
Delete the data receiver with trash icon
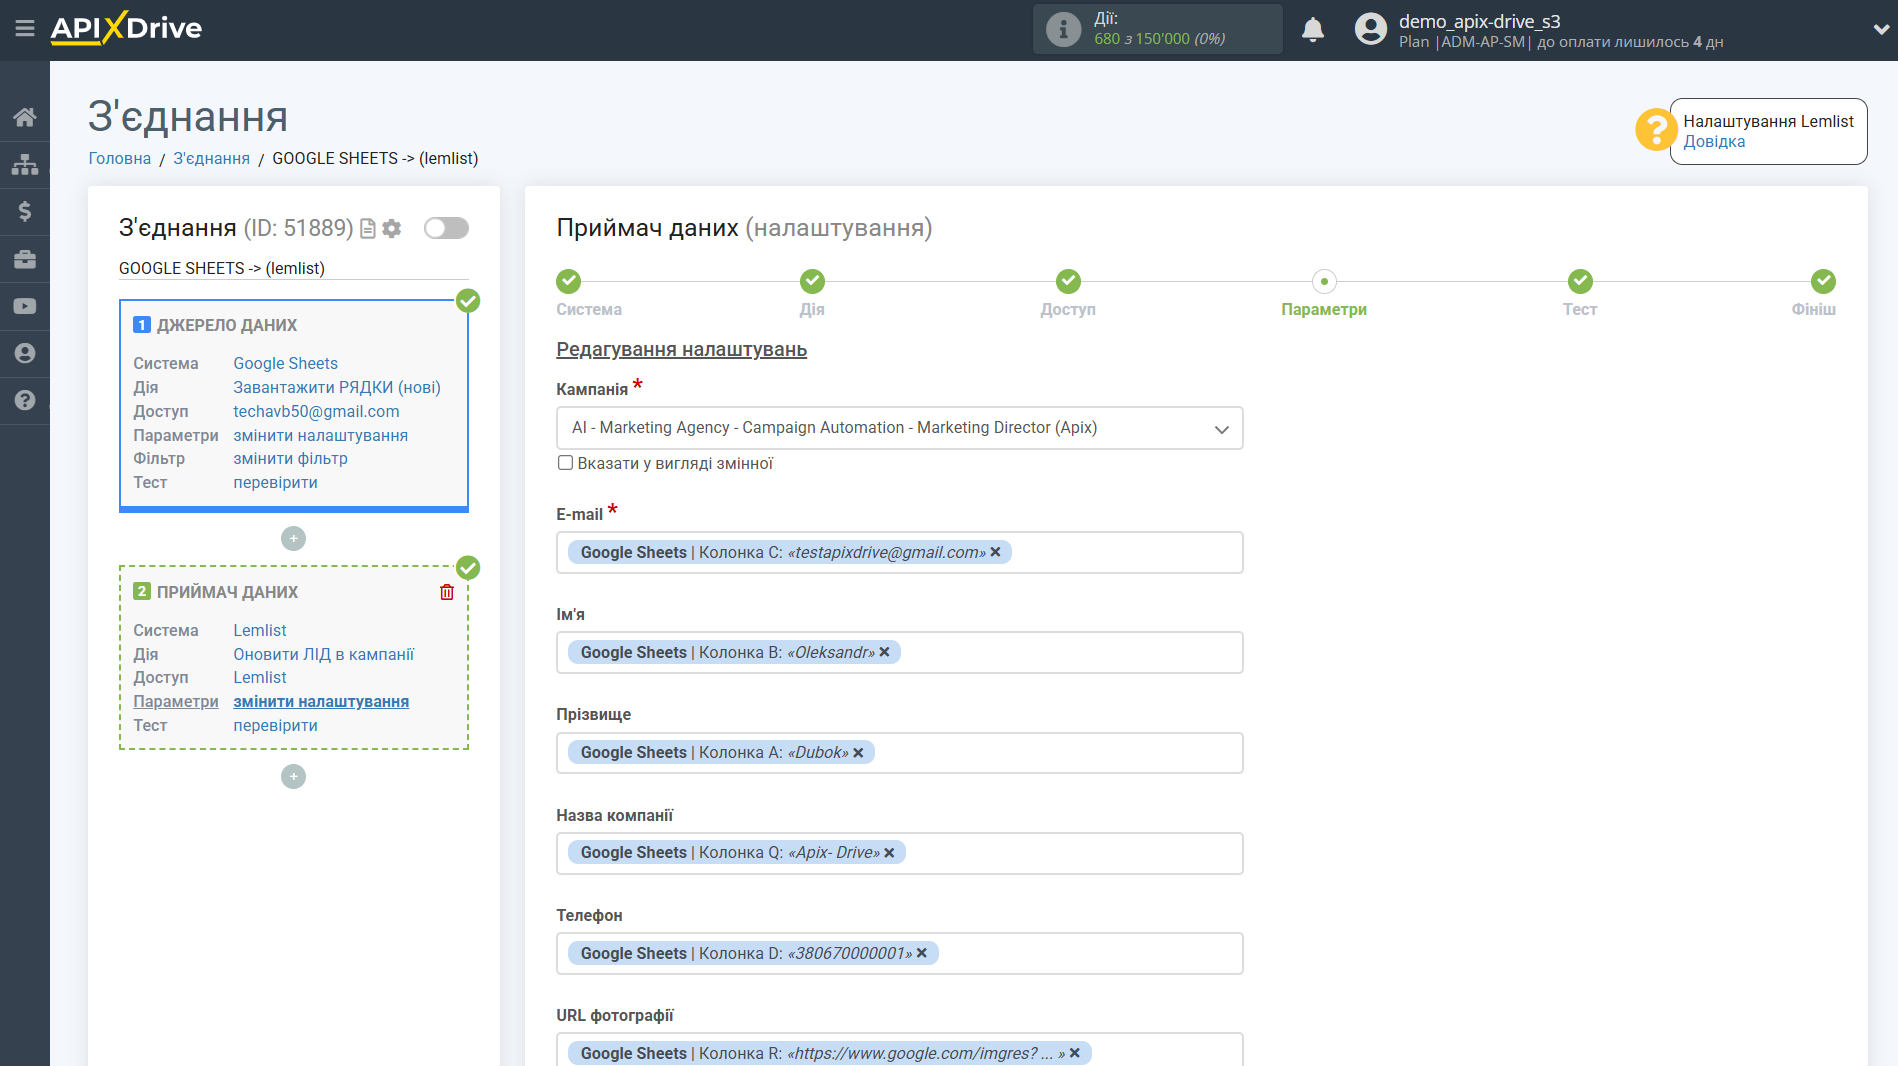[447, 592]
